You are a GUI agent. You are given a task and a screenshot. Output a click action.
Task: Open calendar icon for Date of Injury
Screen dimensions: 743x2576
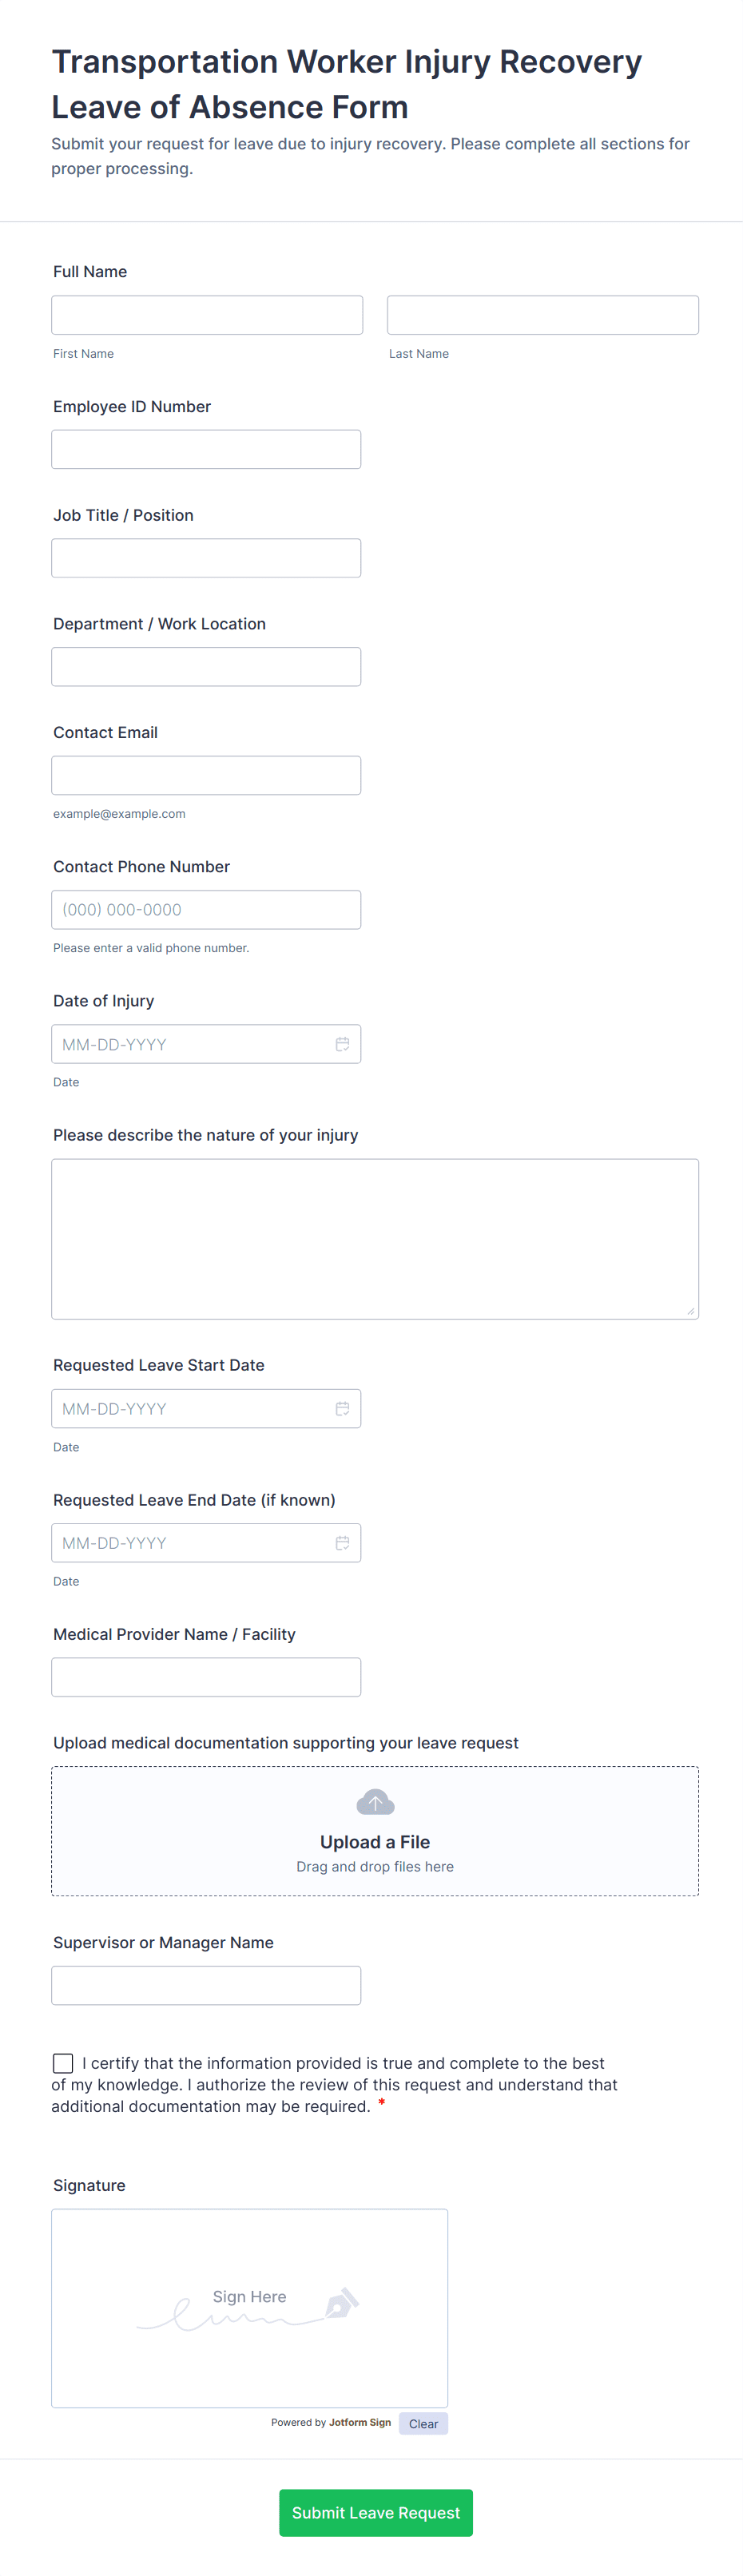point(342,1044)
